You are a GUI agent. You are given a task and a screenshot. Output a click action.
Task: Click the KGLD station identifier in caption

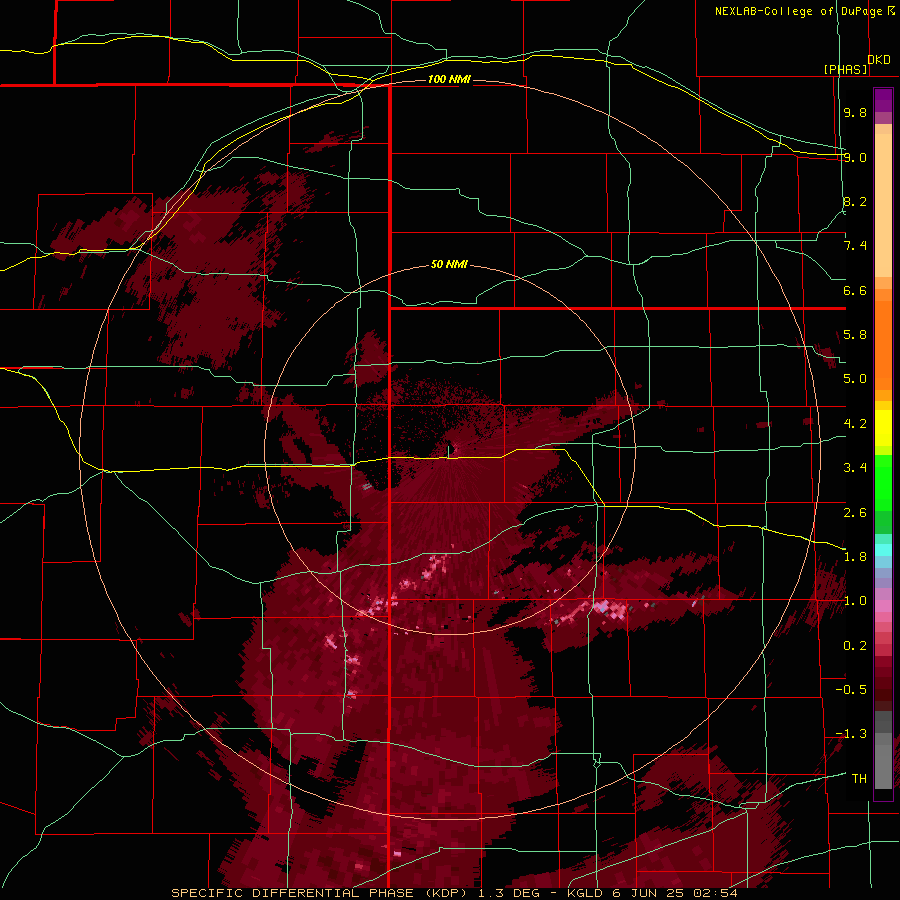point(583,893)
